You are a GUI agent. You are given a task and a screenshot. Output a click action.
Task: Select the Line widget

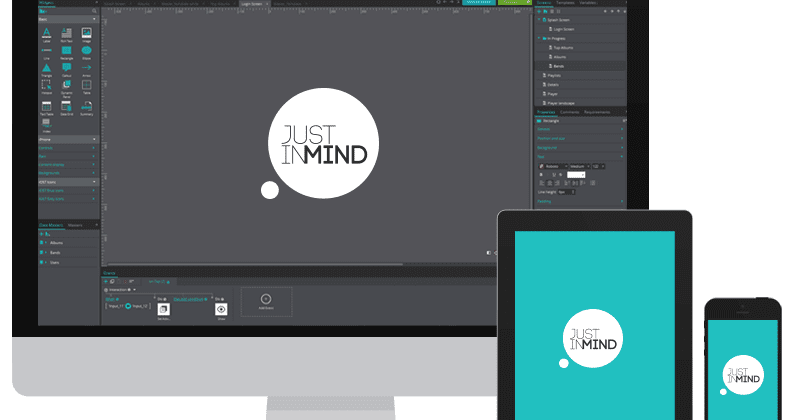coord(46,53)
